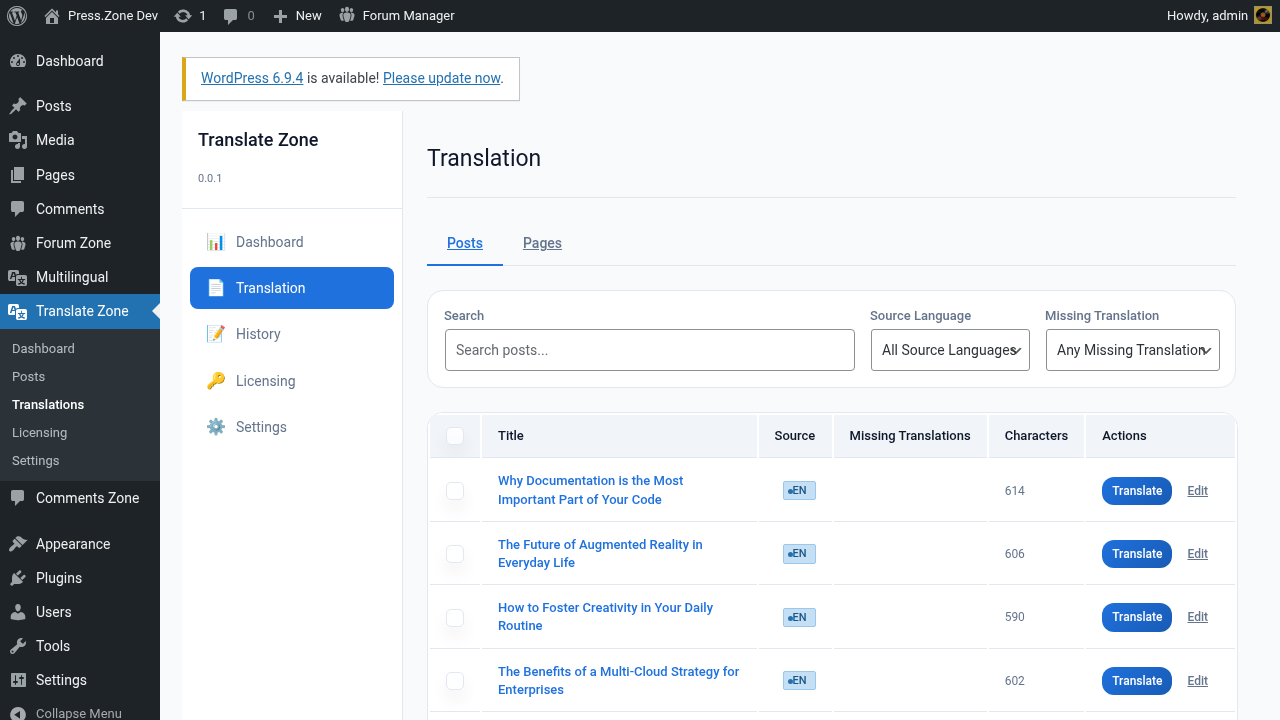Translate the 'Why Documentation is the Most' post
The width and height of the screenshot is (1280, 720).
click(1137, 491)
